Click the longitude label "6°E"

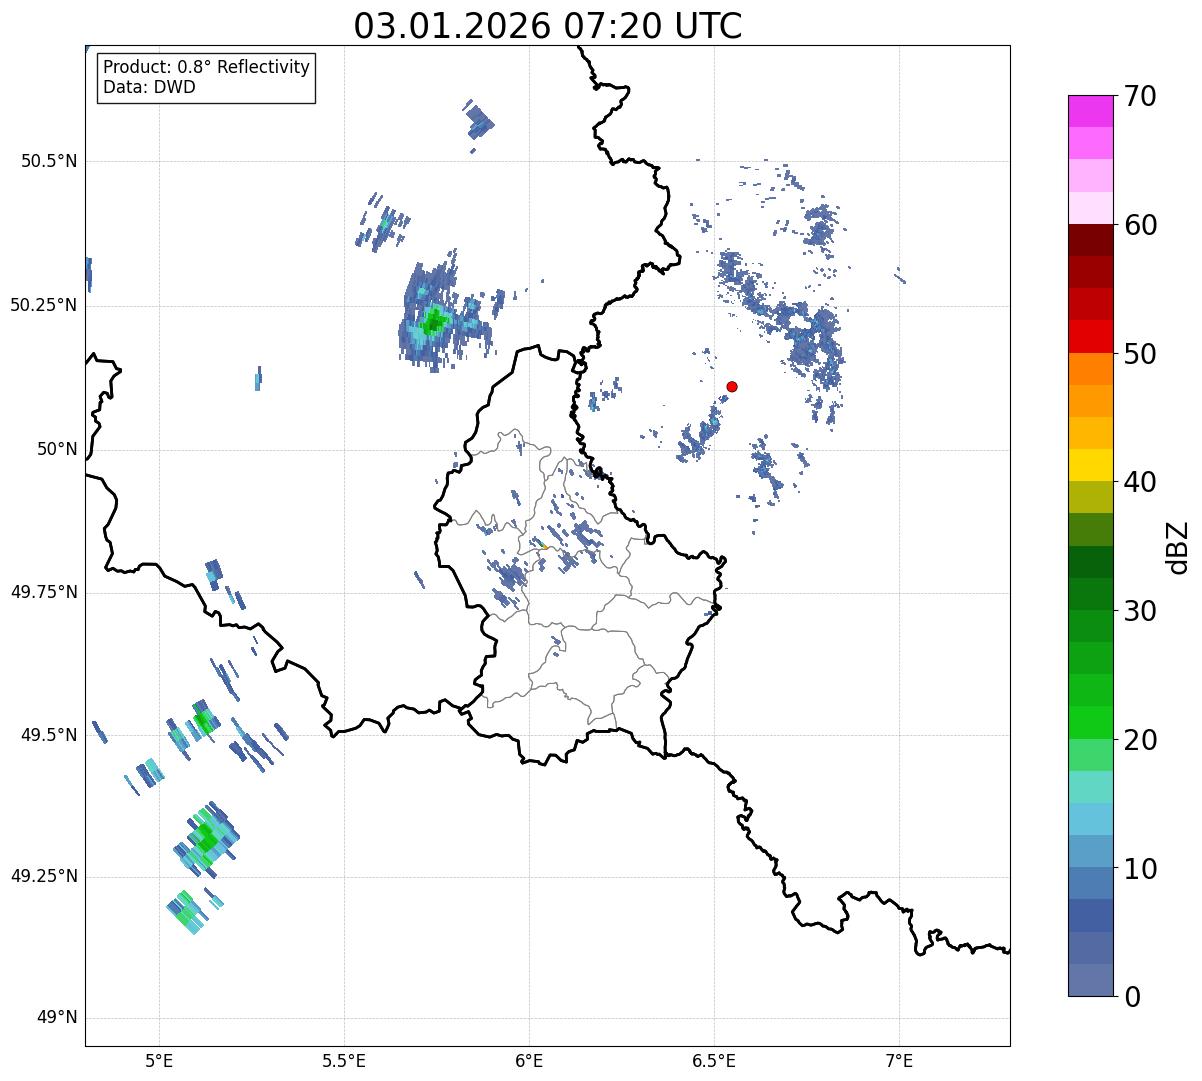pos(529,1060)
